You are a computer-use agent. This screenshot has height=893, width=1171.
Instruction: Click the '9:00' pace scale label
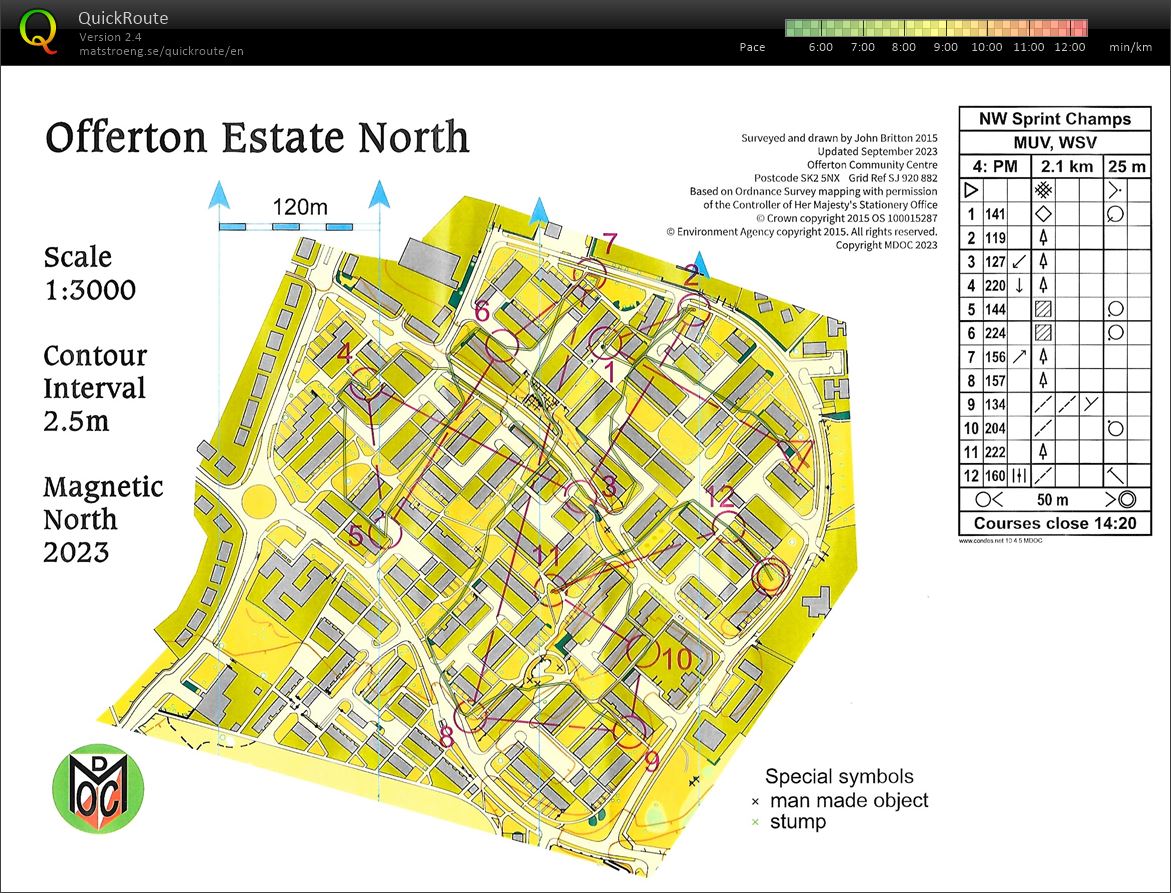(945, 47)
